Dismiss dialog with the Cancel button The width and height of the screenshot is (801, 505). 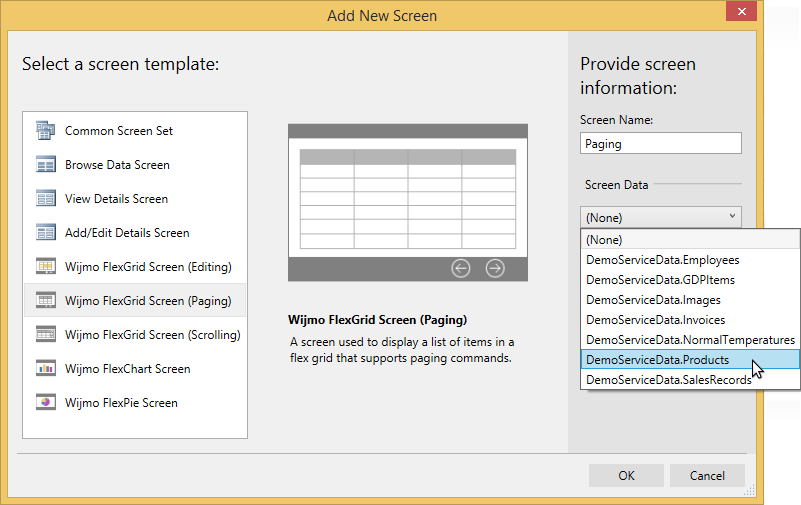707,475
